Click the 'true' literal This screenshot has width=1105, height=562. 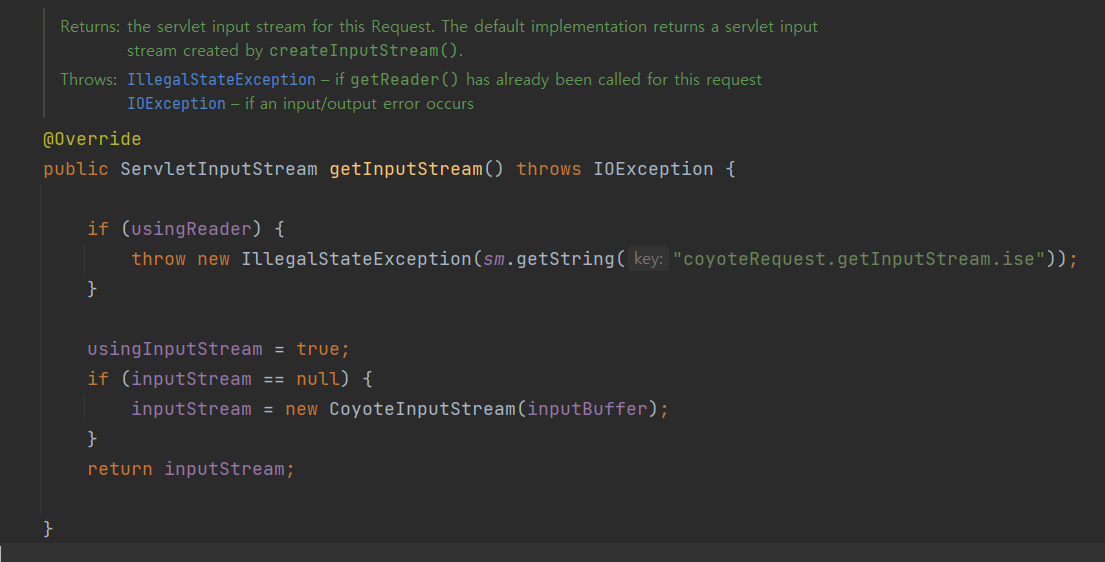318,349
